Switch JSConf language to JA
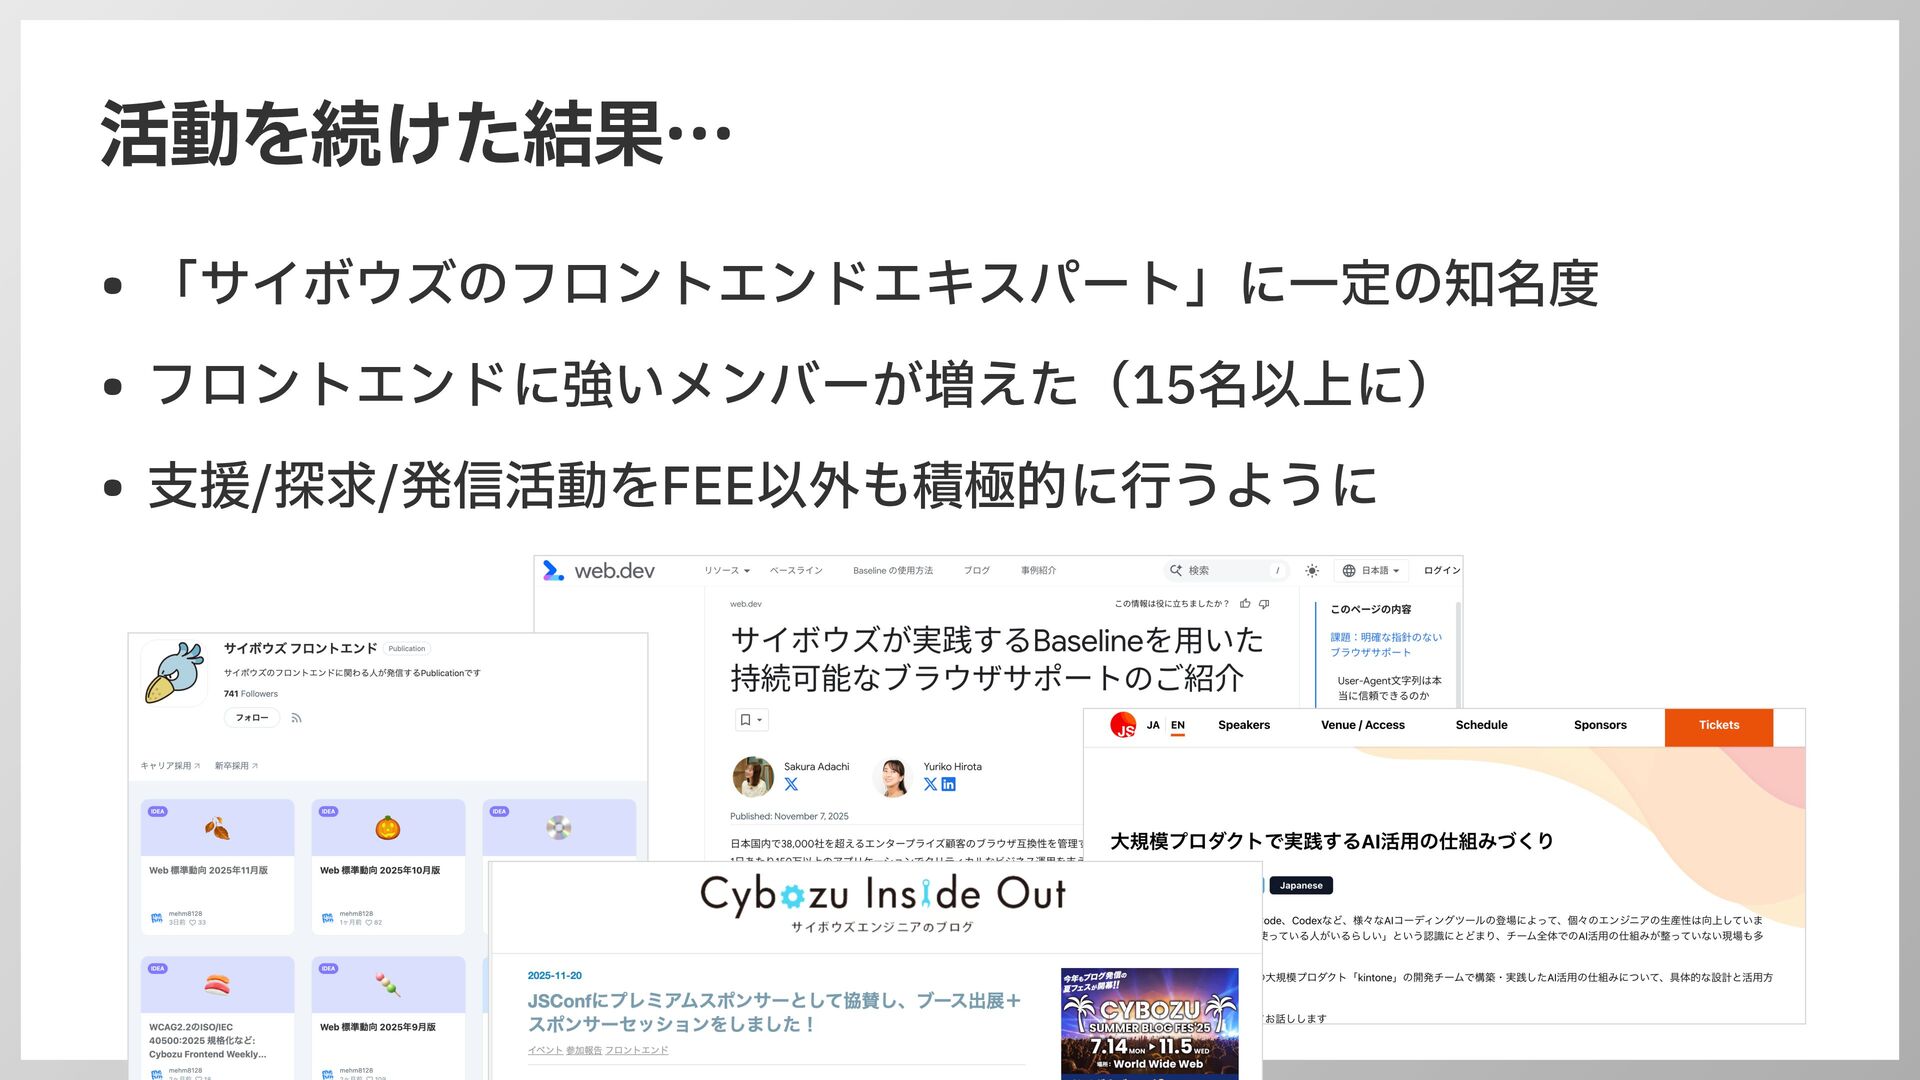Viewport: 1920px width, 1080px height. tap(1153, 725)
